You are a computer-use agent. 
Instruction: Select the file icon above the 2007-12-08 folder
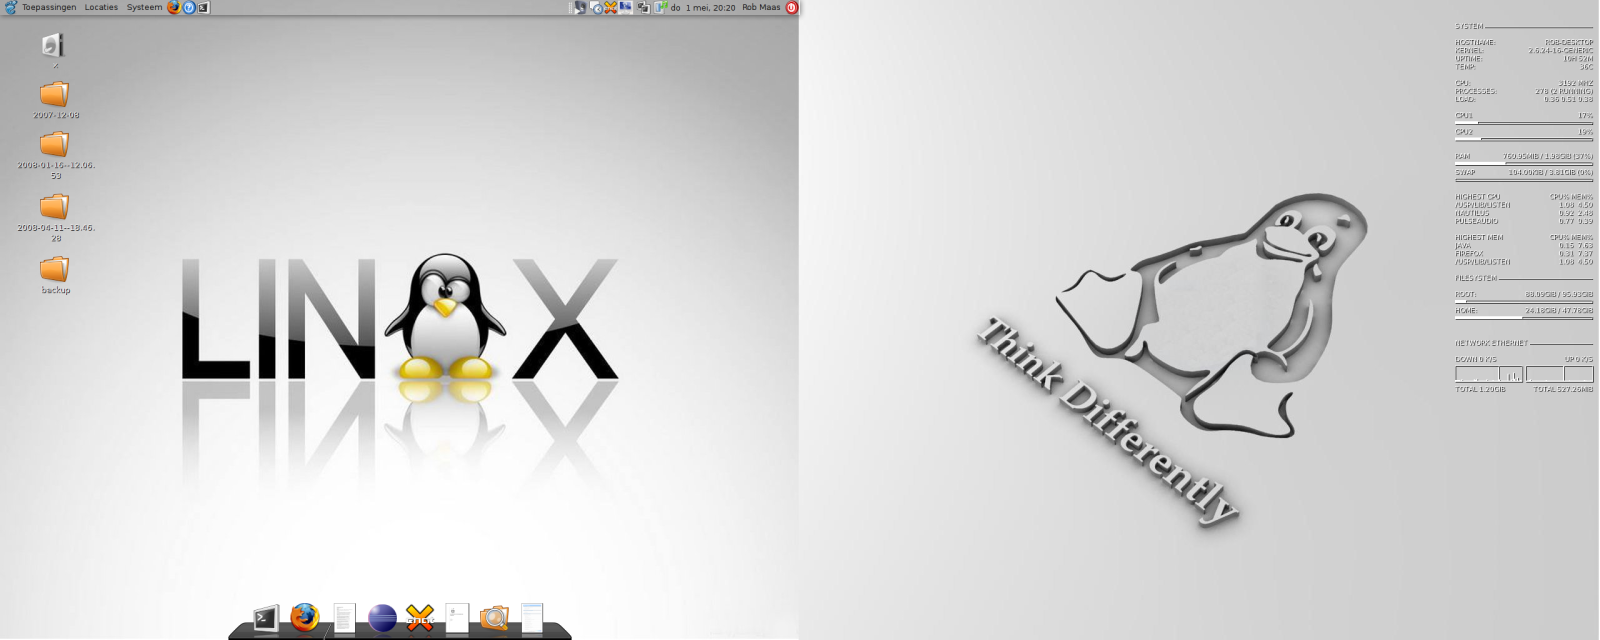tap(53, 46)
